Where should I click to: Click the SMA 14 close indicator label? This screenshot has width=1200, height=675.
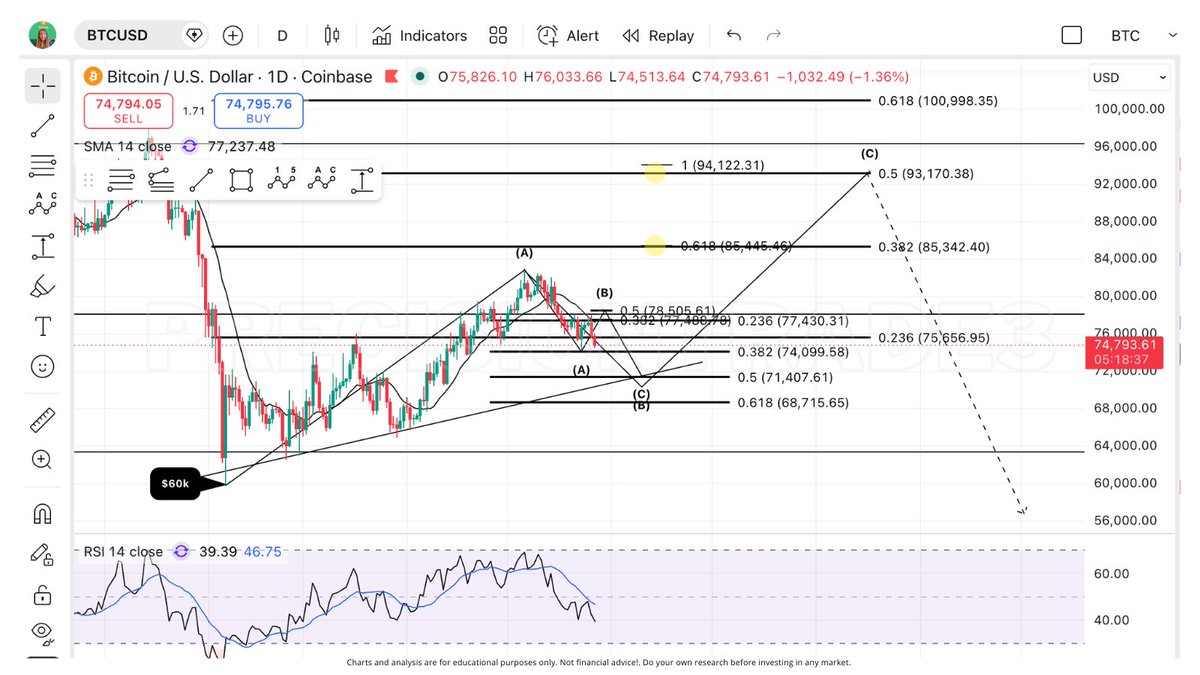[127, 146]
